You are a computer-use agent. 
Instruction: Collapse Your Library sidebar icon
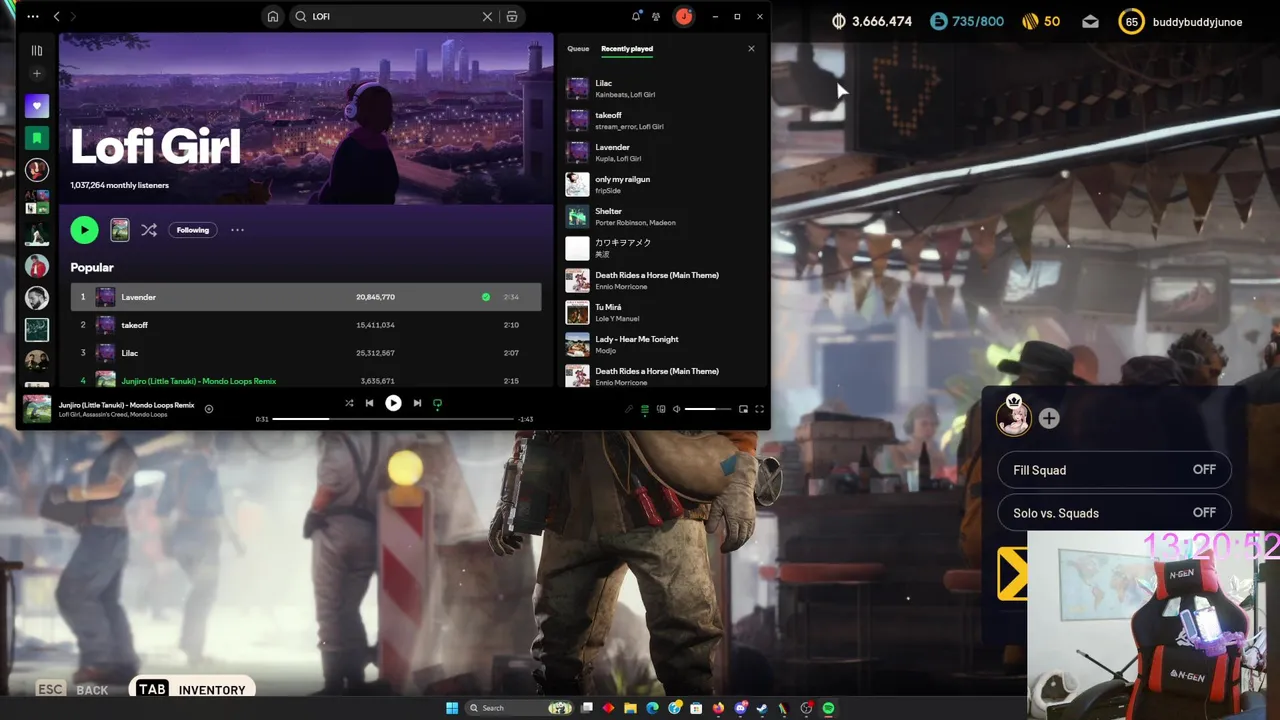(x=37, y=50)
